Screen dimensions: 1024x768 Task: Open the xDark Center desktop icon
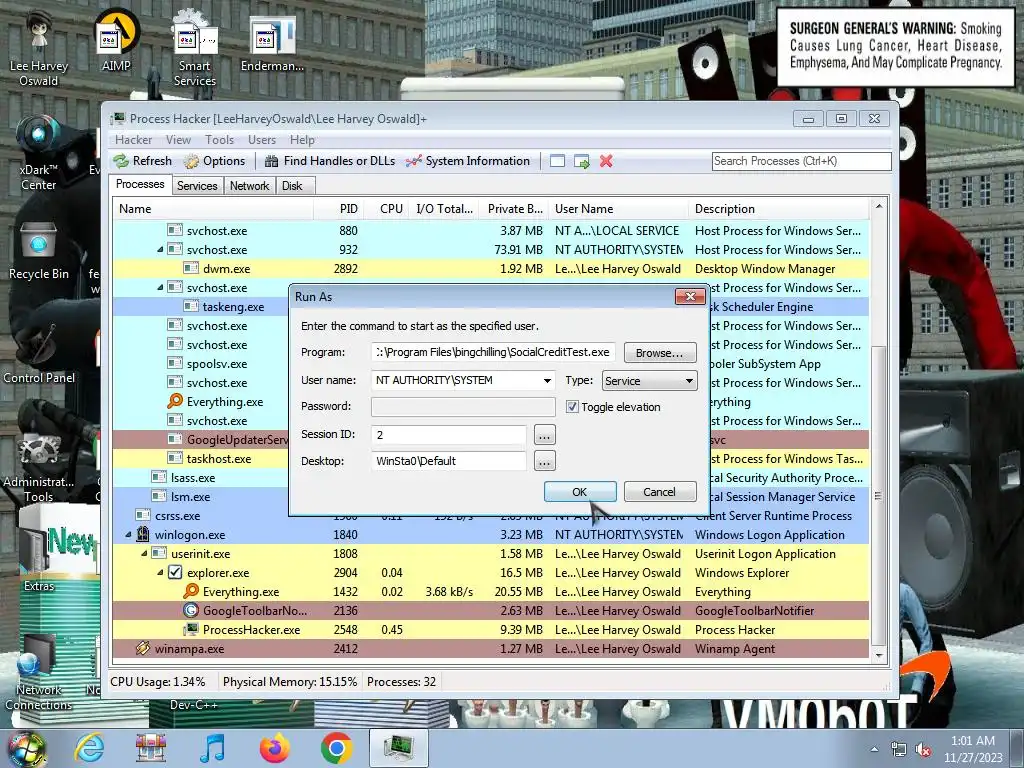point(39,153)
